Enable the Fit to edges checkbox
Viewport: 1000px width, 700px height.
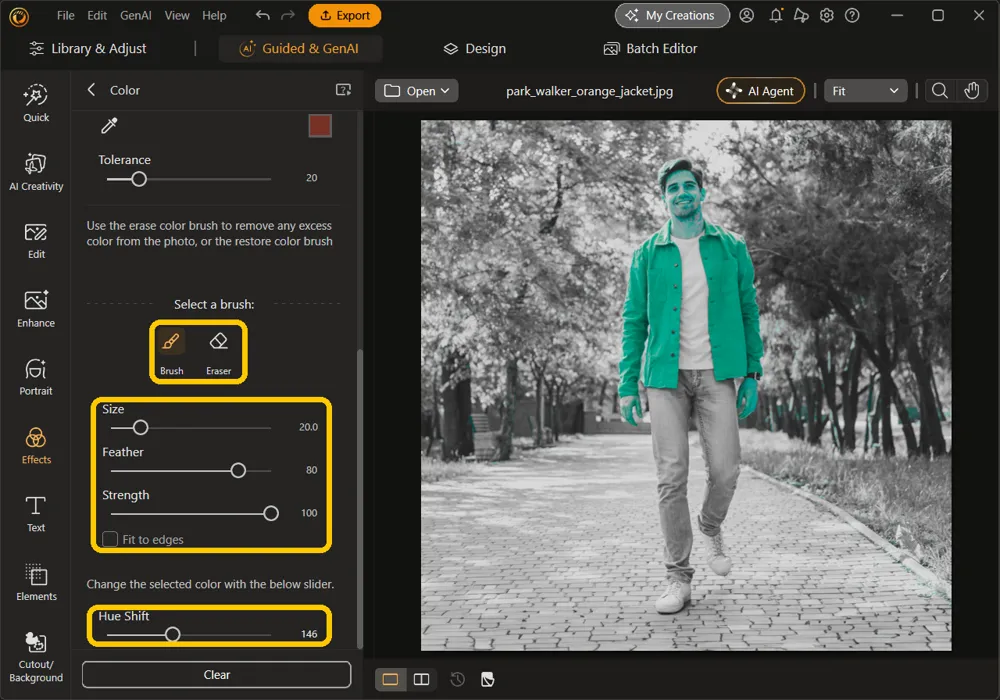pyautogui.click(x=110, y=539)
